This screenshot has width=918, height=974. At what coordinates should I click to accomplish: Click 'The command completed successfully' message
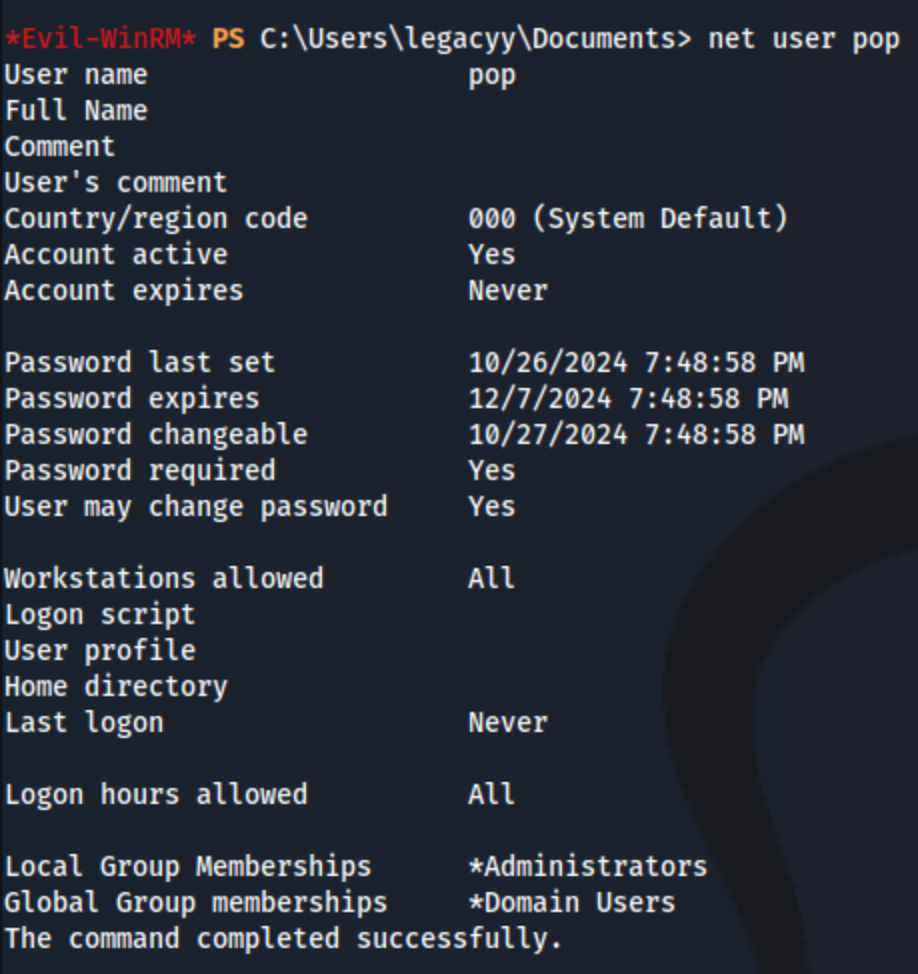point(283,940)
